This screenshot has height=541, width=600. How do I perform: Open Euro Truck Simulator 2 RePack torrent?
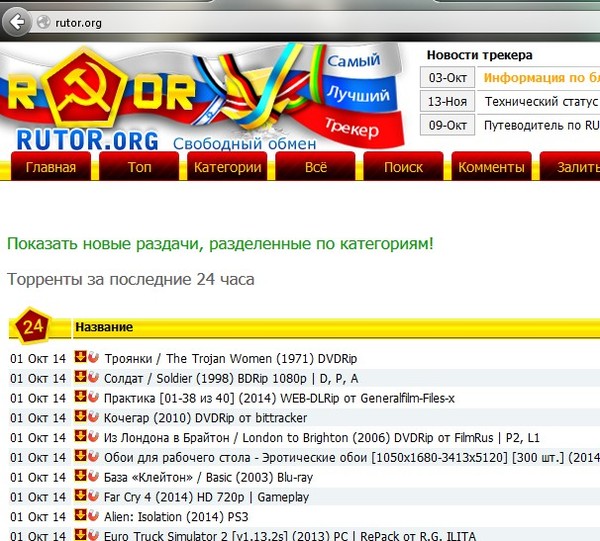[x=290, y=536]
